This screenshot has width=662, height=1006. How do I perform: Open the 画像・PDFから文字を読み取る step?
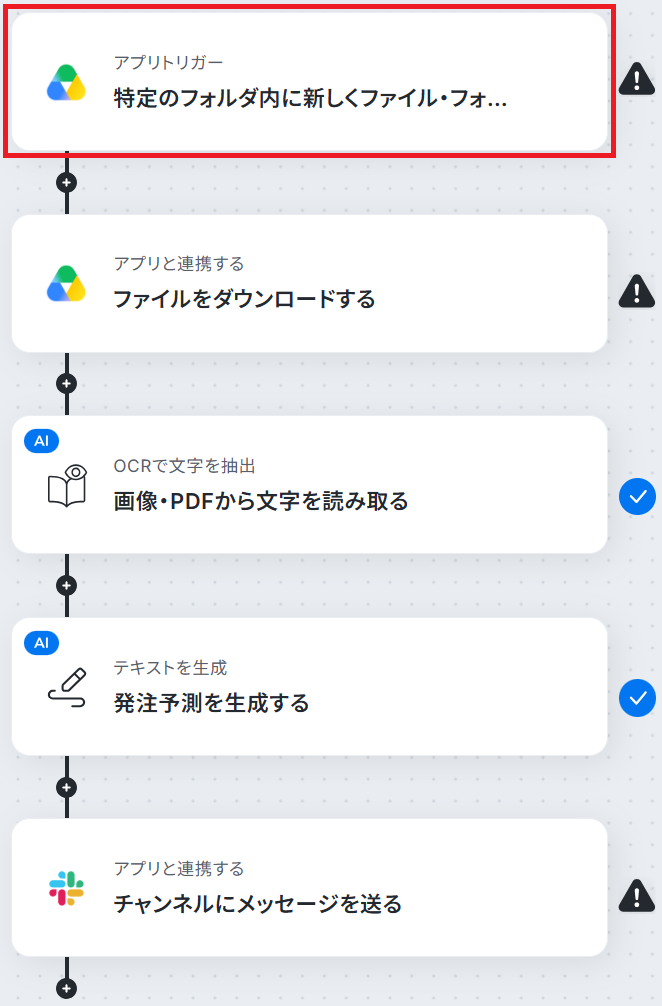point(309,484)
